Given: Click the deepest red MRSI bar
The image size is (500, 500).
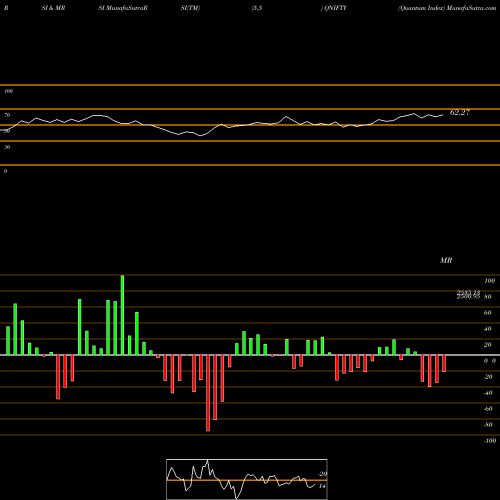Looking at the screenshot, I should coord(208,393).
